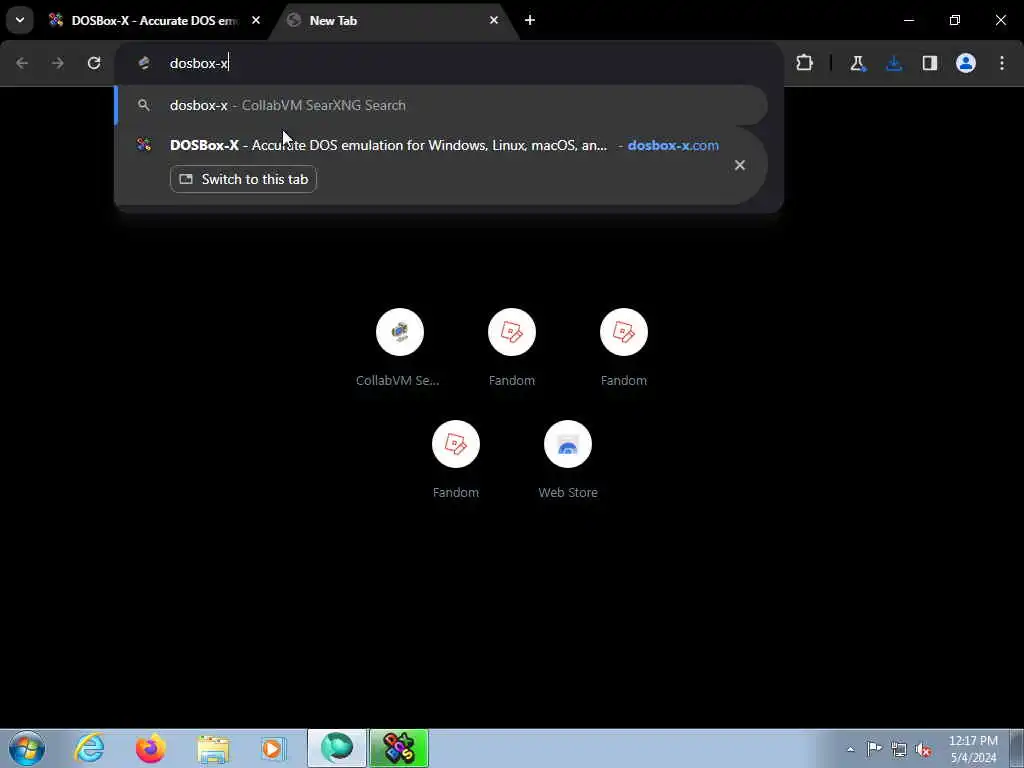Open the Web Store shortcut
1024x768 pixels.
click(568, 460)
